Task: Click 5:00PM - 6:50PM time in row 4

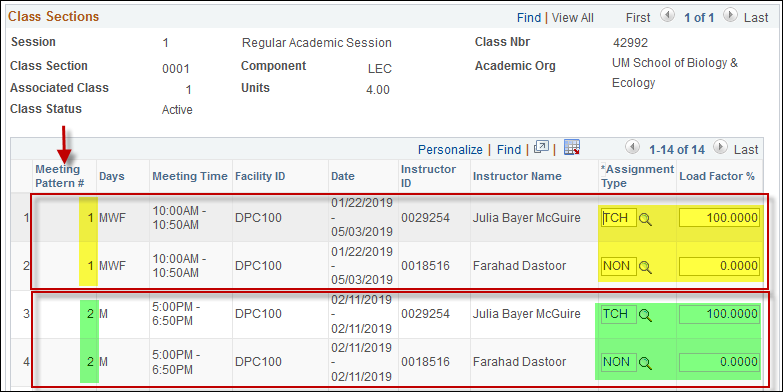Action: tap(176, 362)
